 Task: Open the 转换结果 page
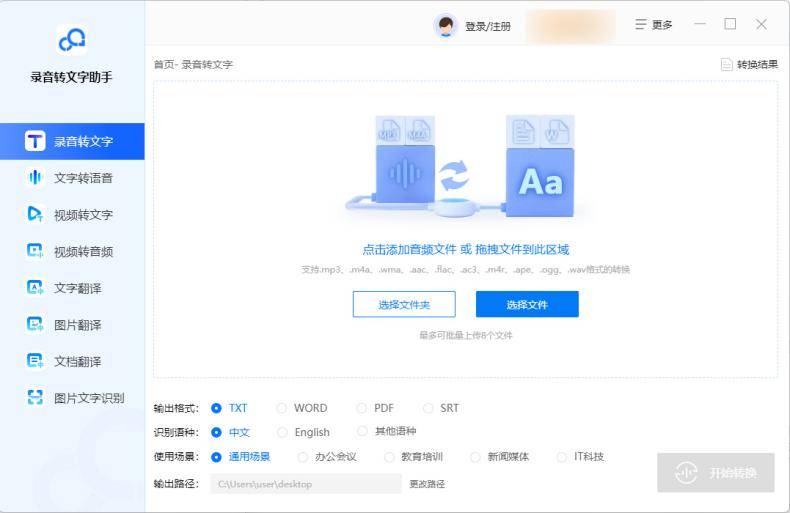749,65
